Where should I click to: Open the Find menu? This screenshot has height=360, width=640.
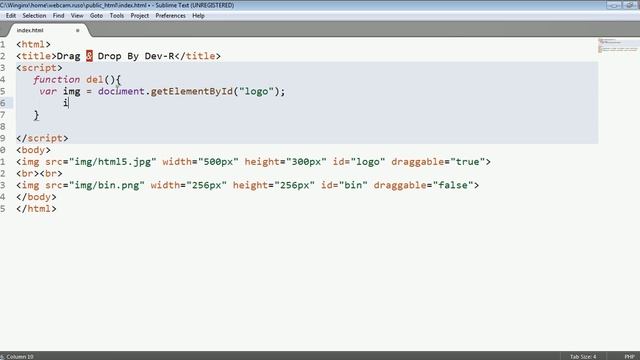tap(58, 16)
